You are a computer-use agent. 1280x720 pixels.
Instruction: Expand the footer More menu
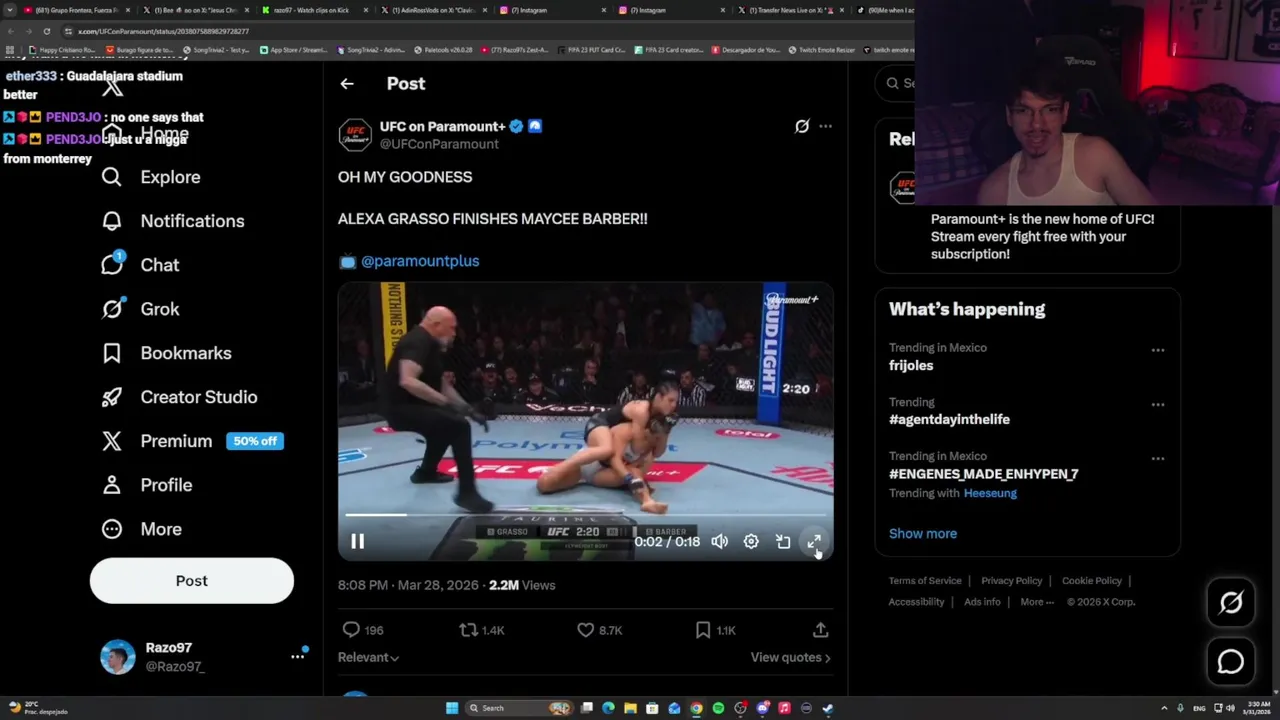[1037, 602]
